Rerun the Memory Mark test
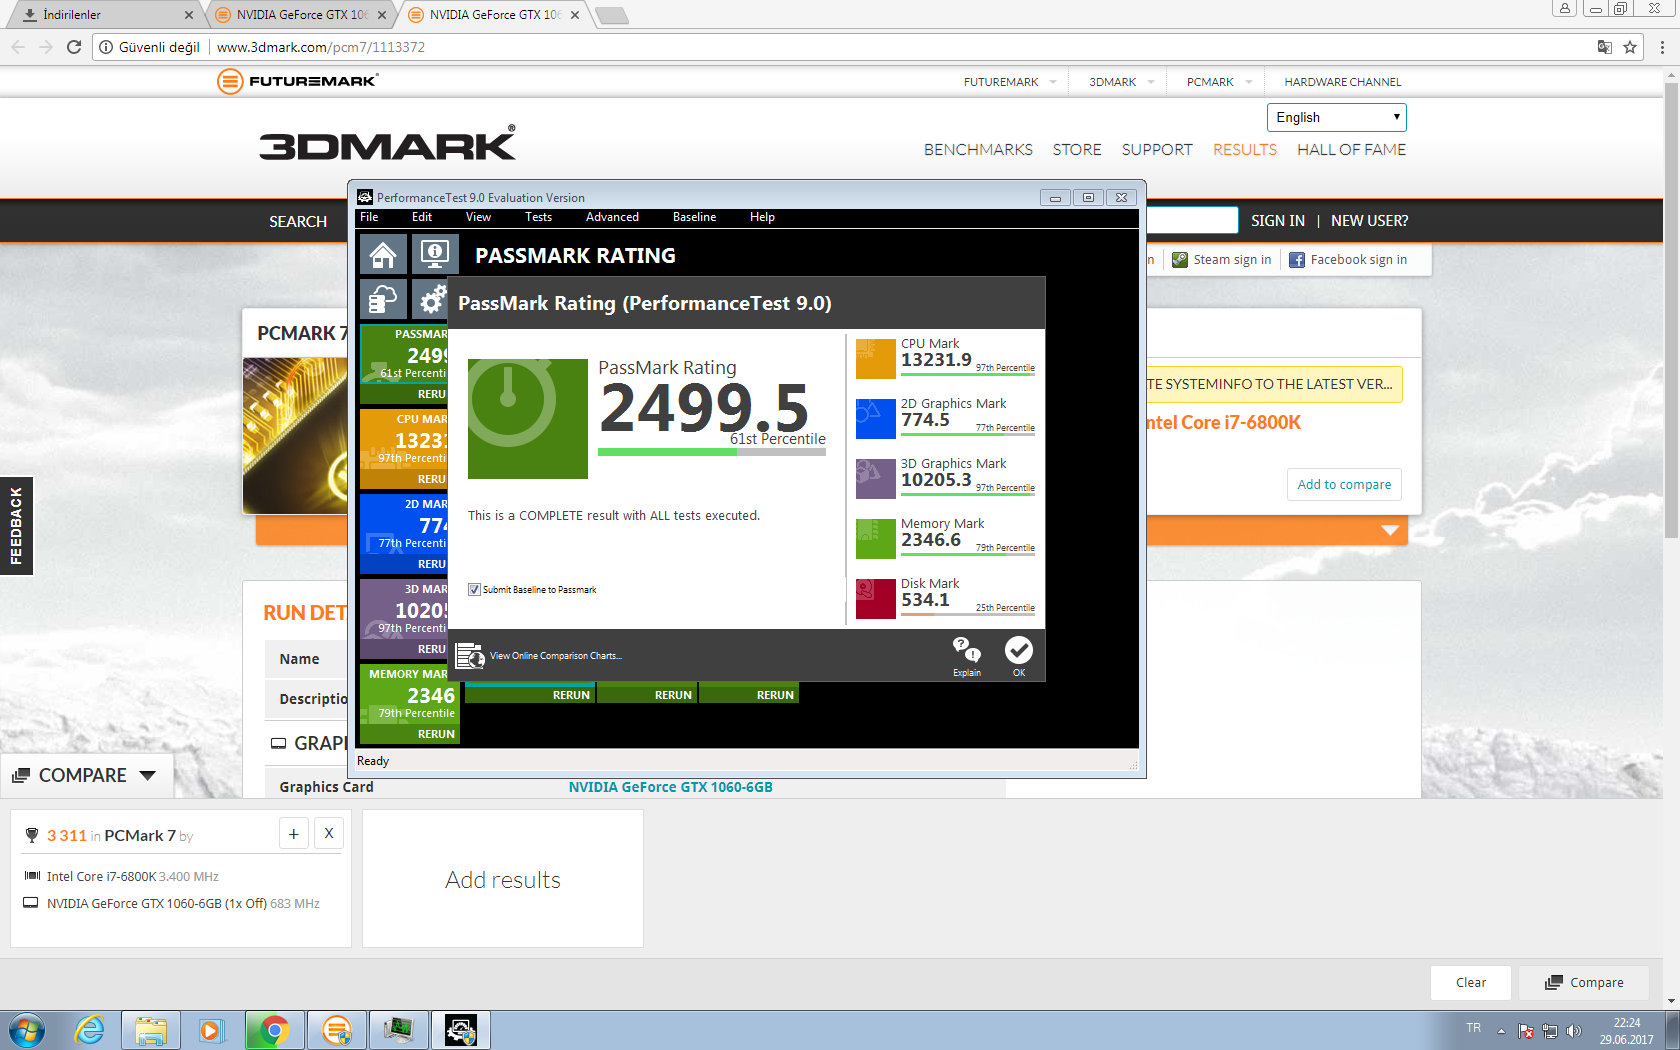The width and height of the screenshot is (1680, 1050). tap(436, 734)
